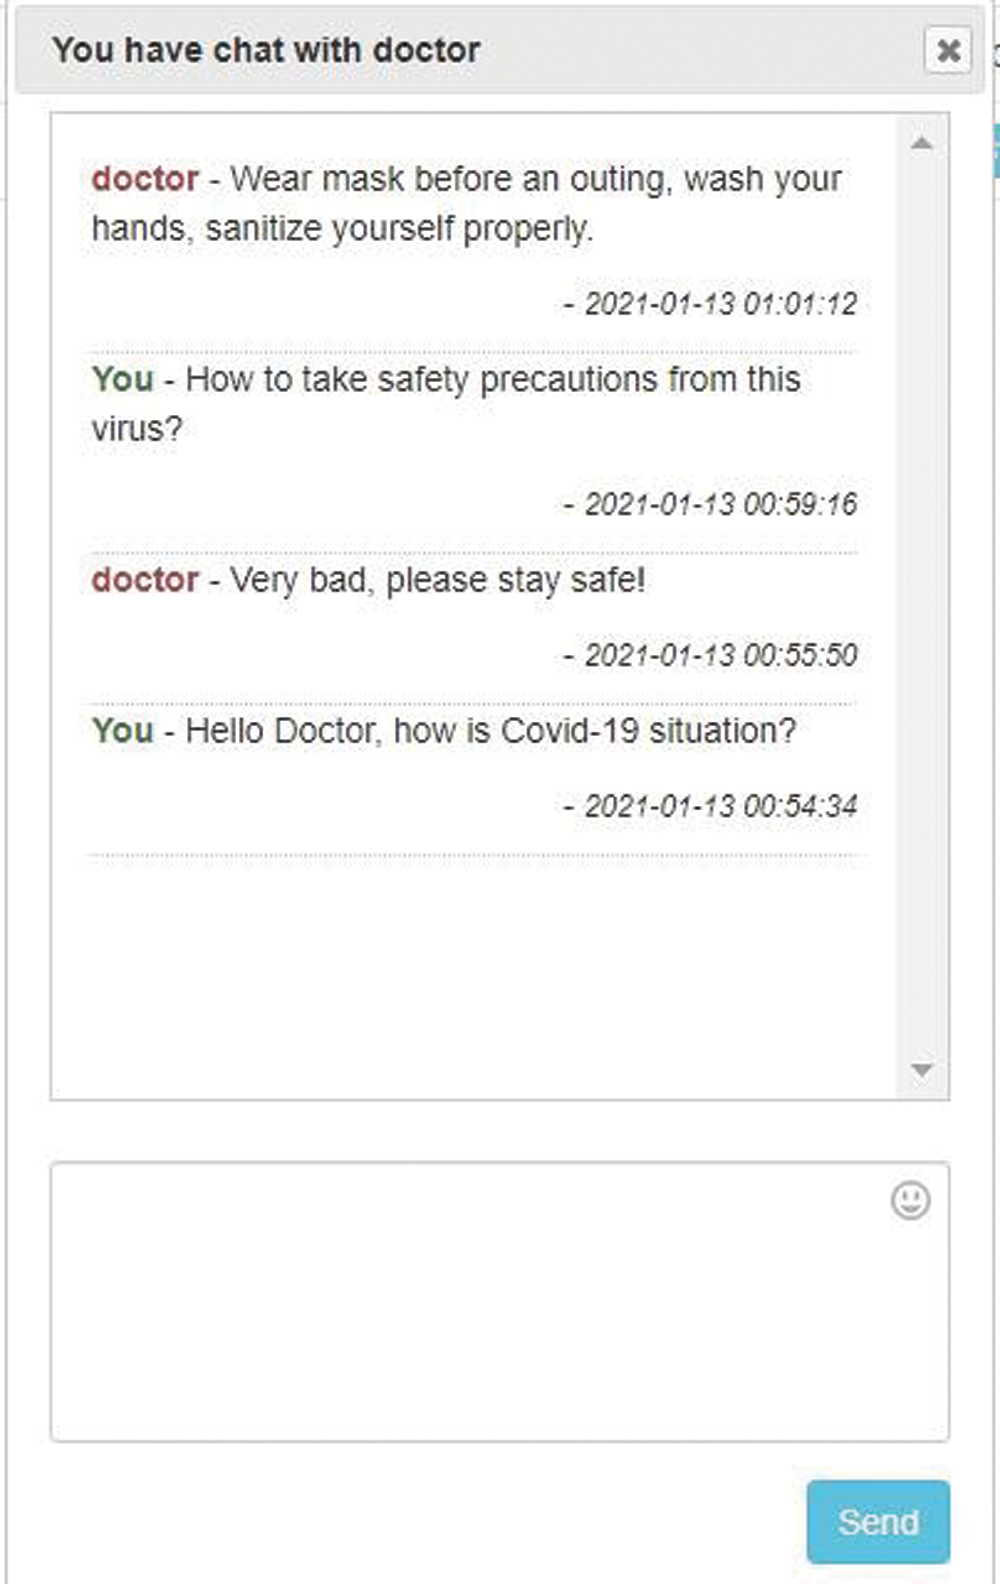Close the chat with doctor window

coord(948,50)
